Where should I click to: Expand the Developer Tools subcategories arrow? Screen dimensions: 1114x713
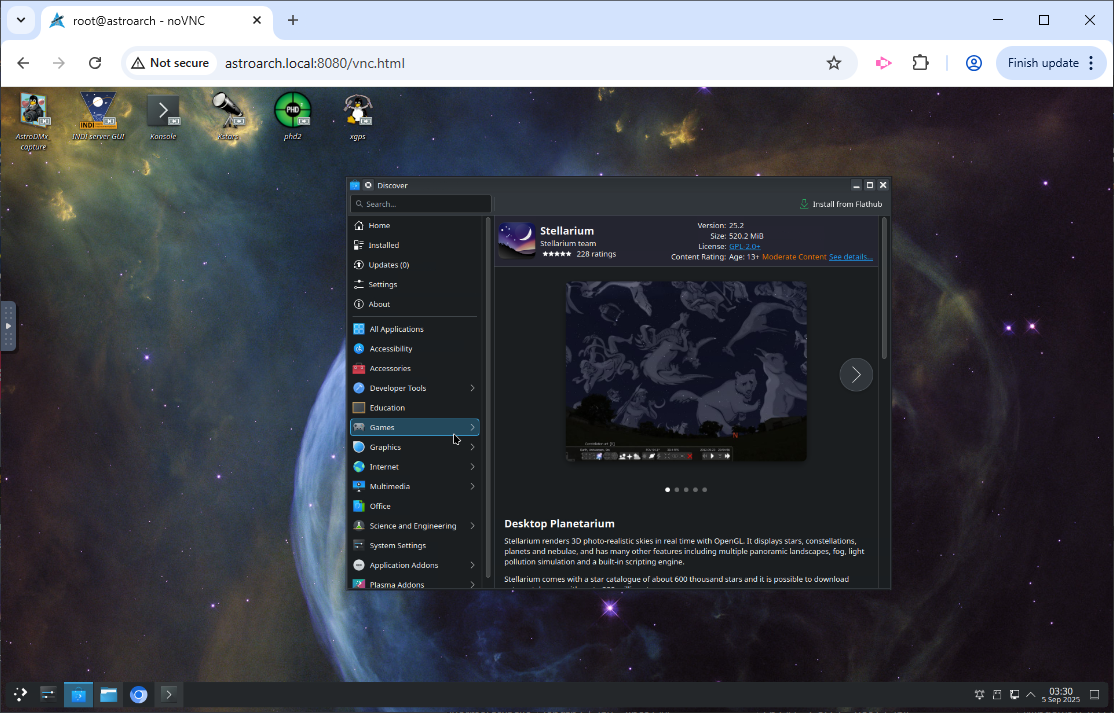472,388
